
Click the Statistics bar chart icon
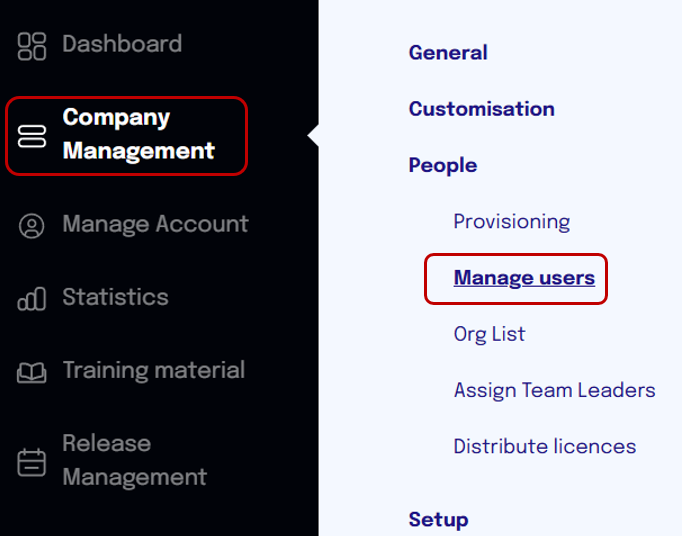32,299
